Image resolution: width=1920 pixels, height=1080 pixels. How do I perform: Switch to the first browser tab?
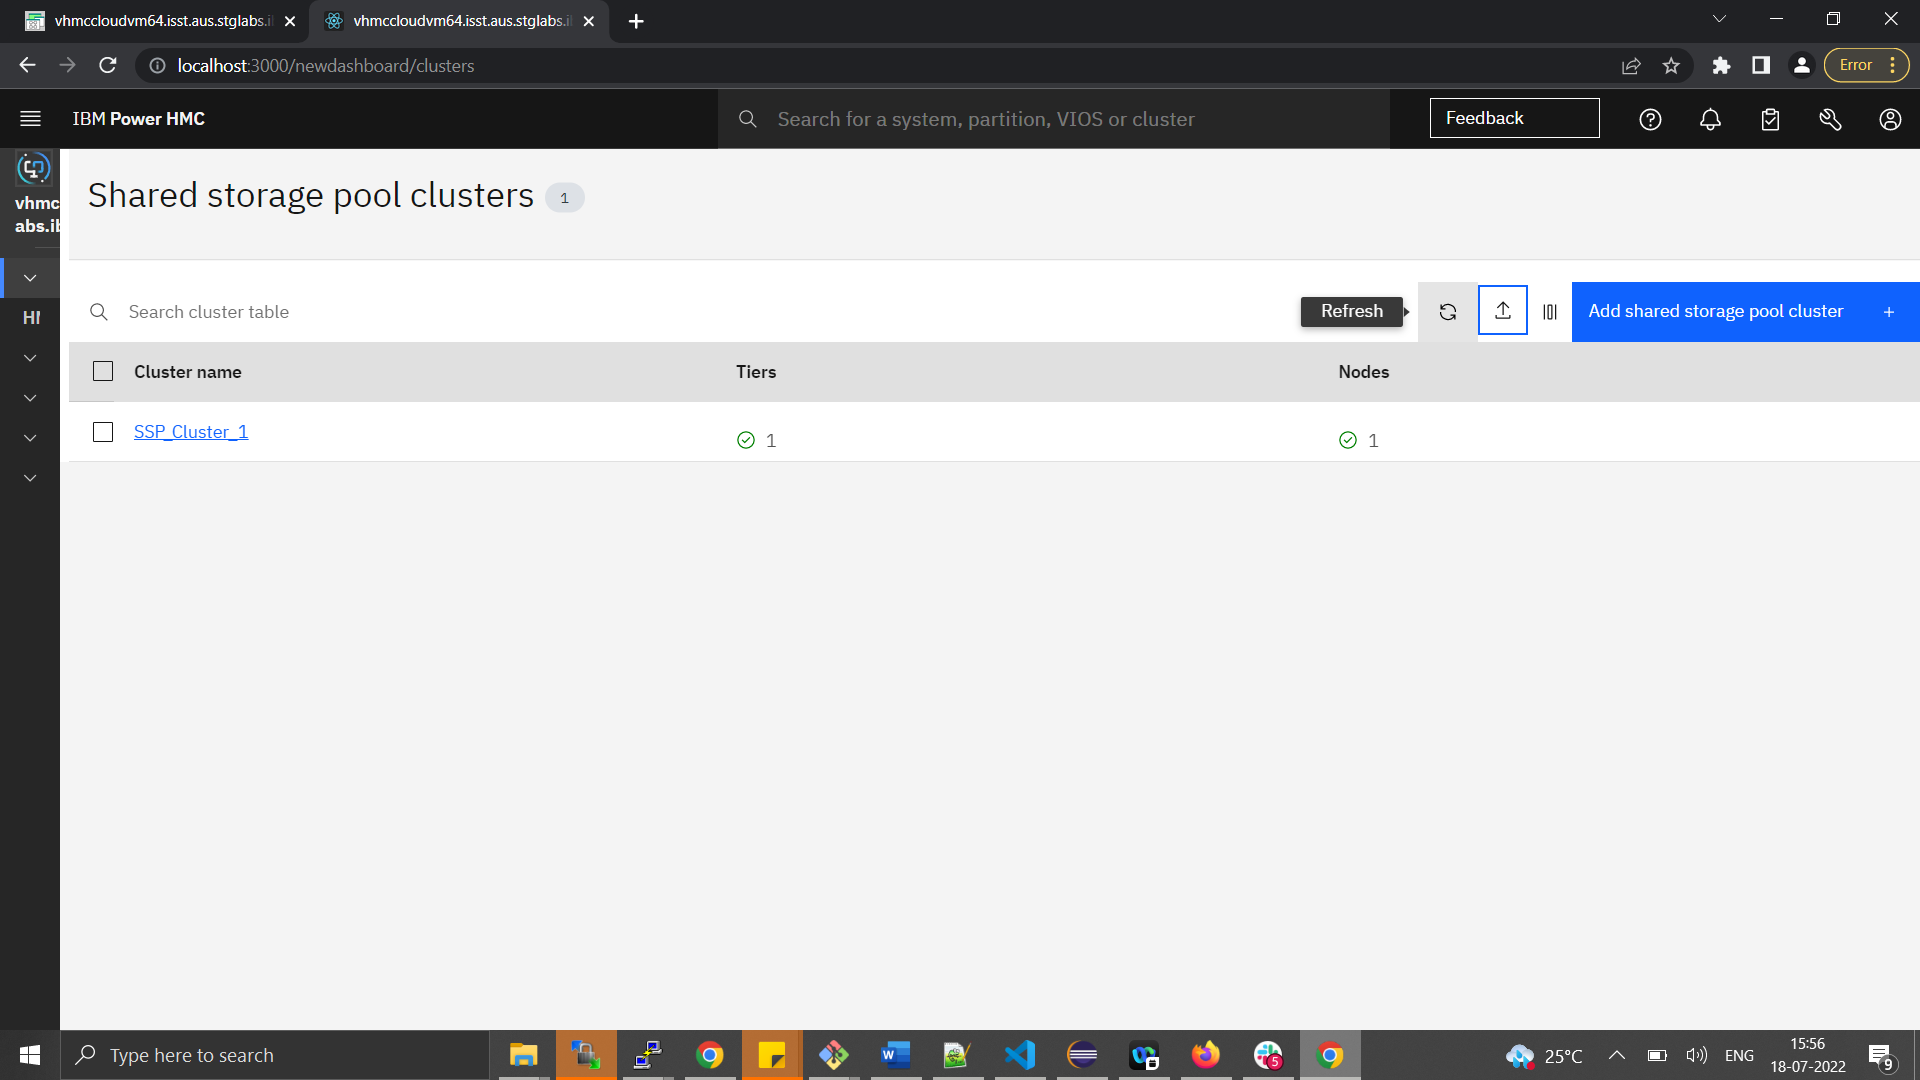click(x=160, y=21)
